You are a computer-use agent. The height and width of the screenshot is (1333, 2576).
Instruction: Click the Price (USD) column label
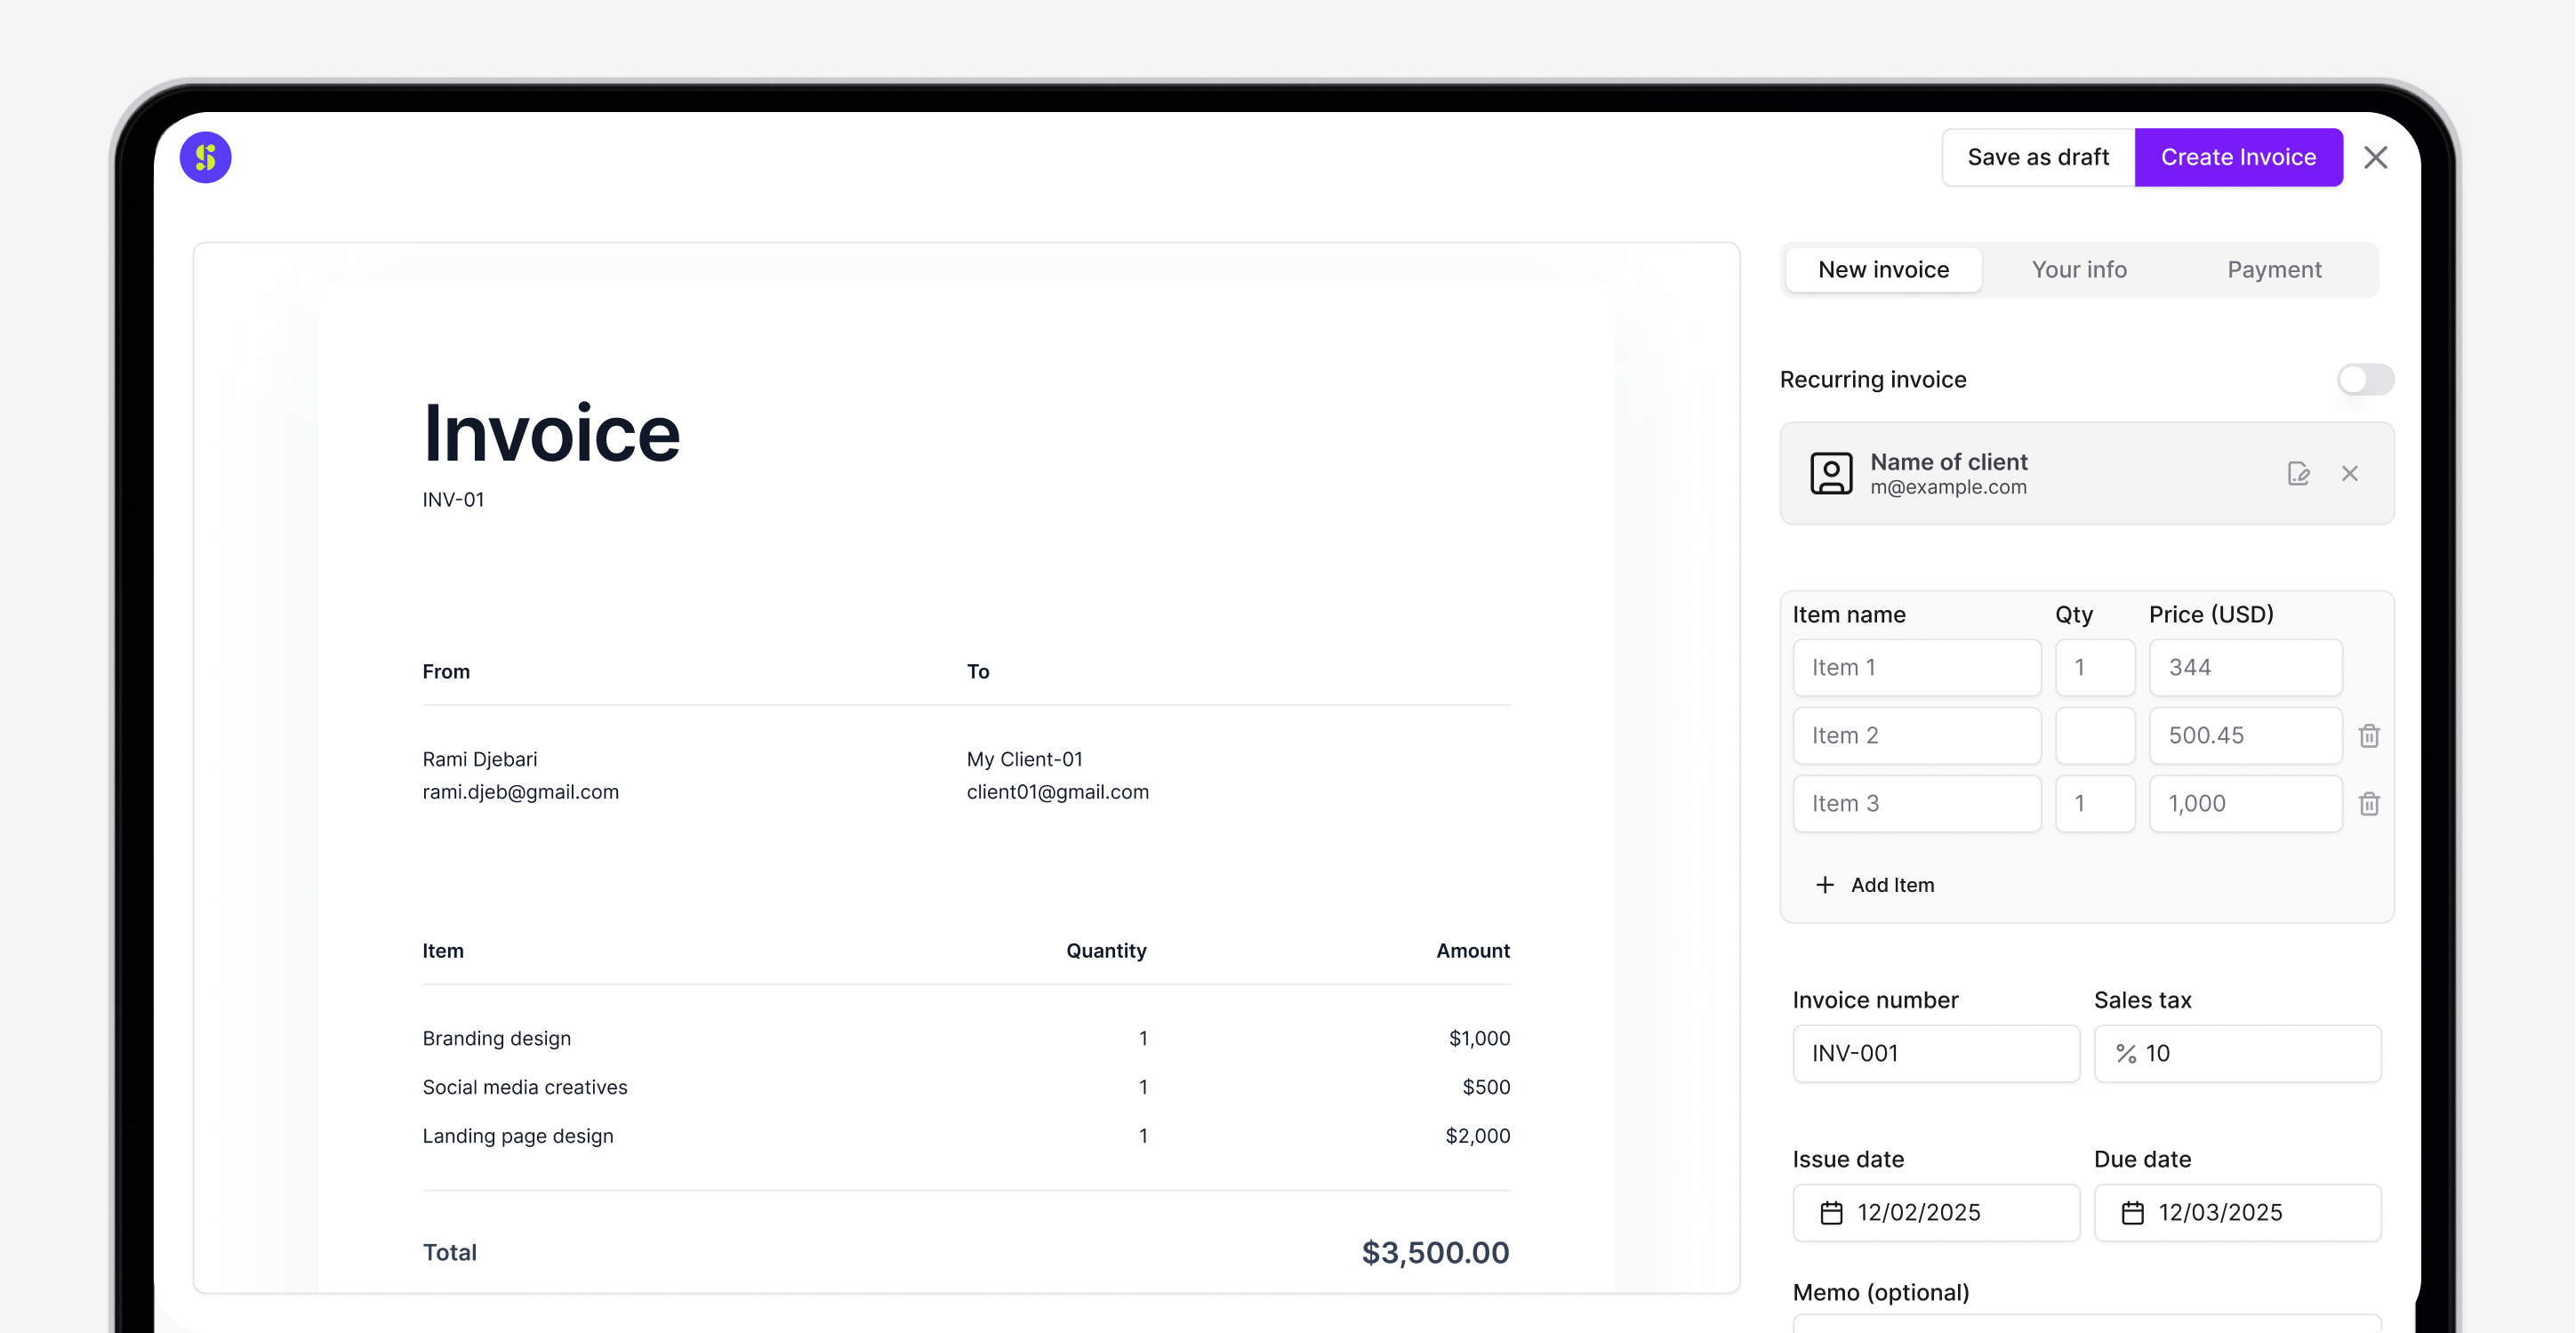(2211, 614)
